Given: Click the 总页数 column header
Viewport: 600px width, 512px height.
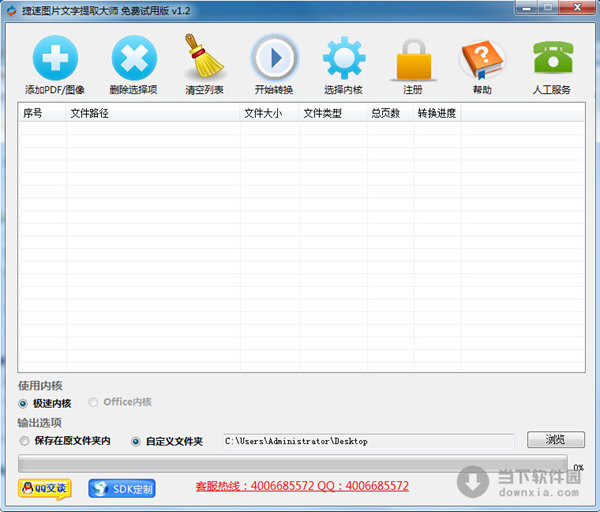Looking at the screenshot, I should click(x=390, y=113).
